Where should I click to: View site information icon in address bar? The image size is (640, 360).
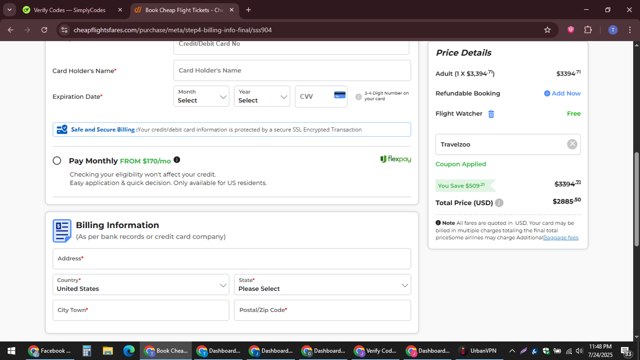(64, 30)
